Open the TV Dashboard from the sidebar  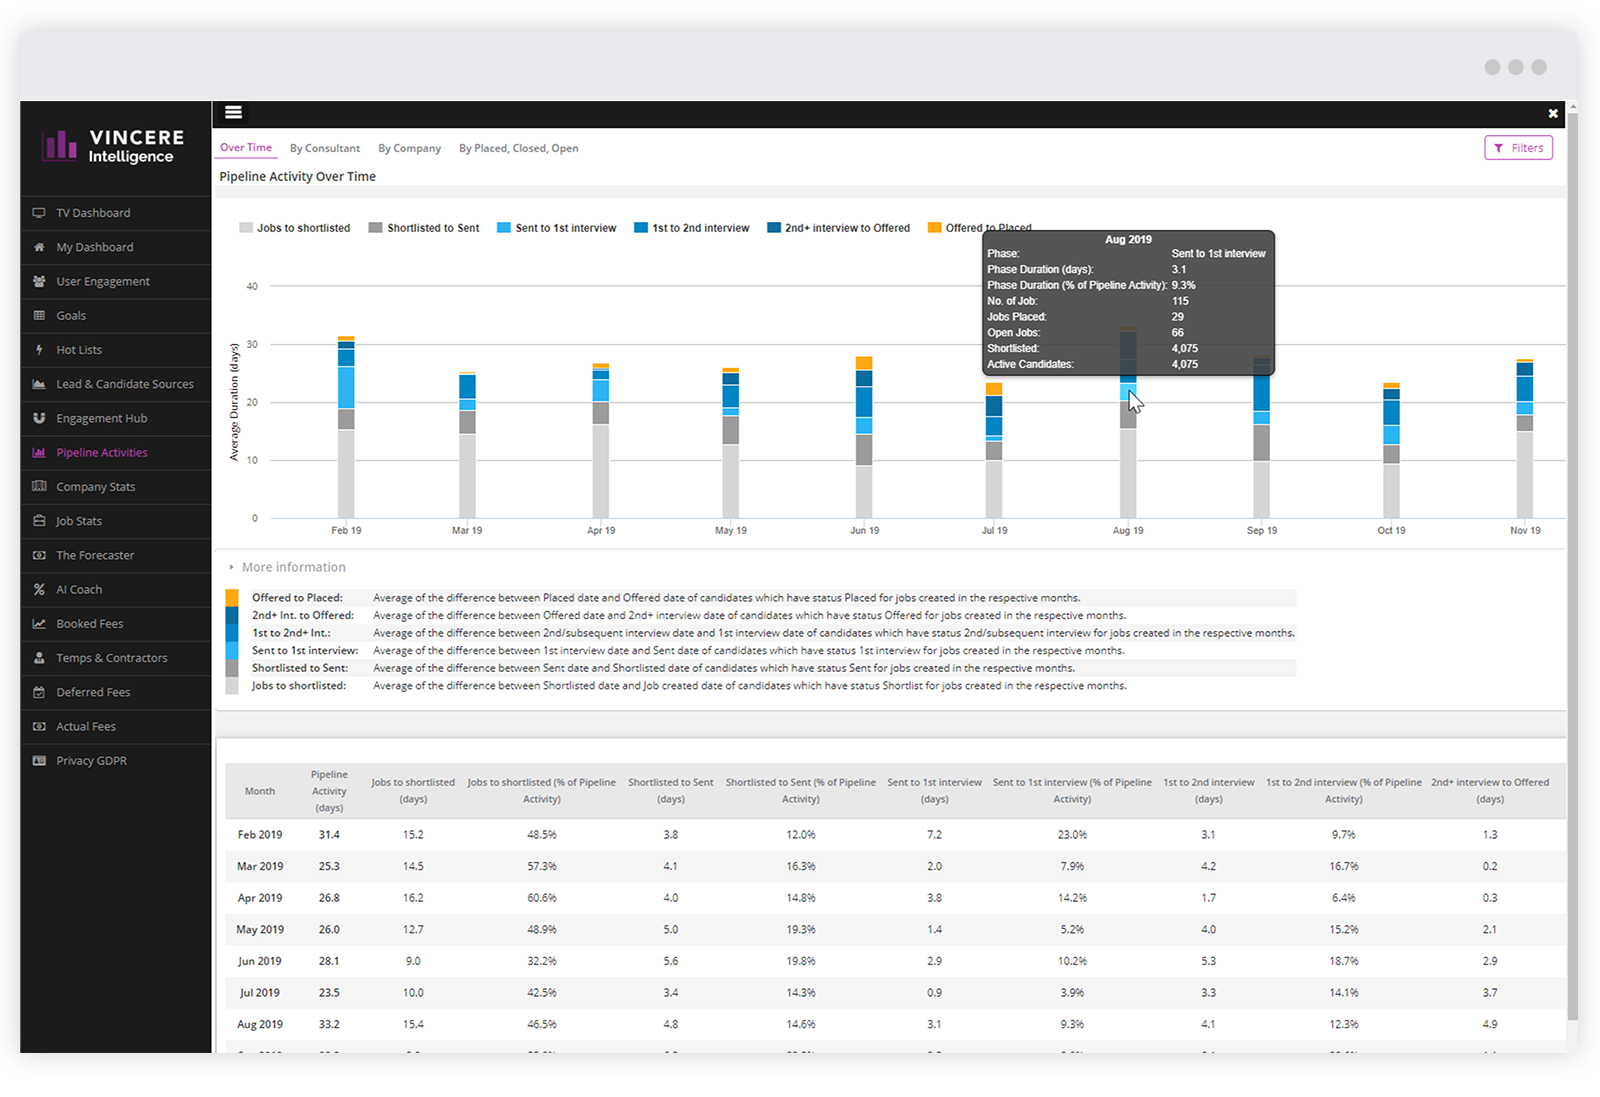click(x=94, y=212)
